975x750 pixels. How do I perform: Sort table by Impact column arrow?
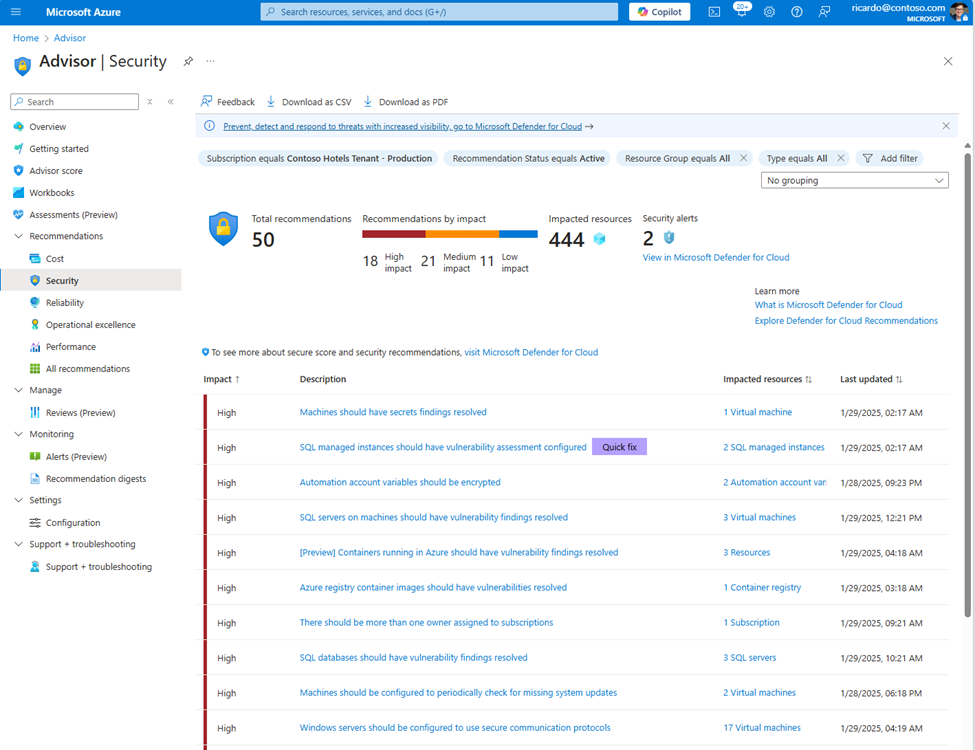pyautogui.click(x=237, y=379)
